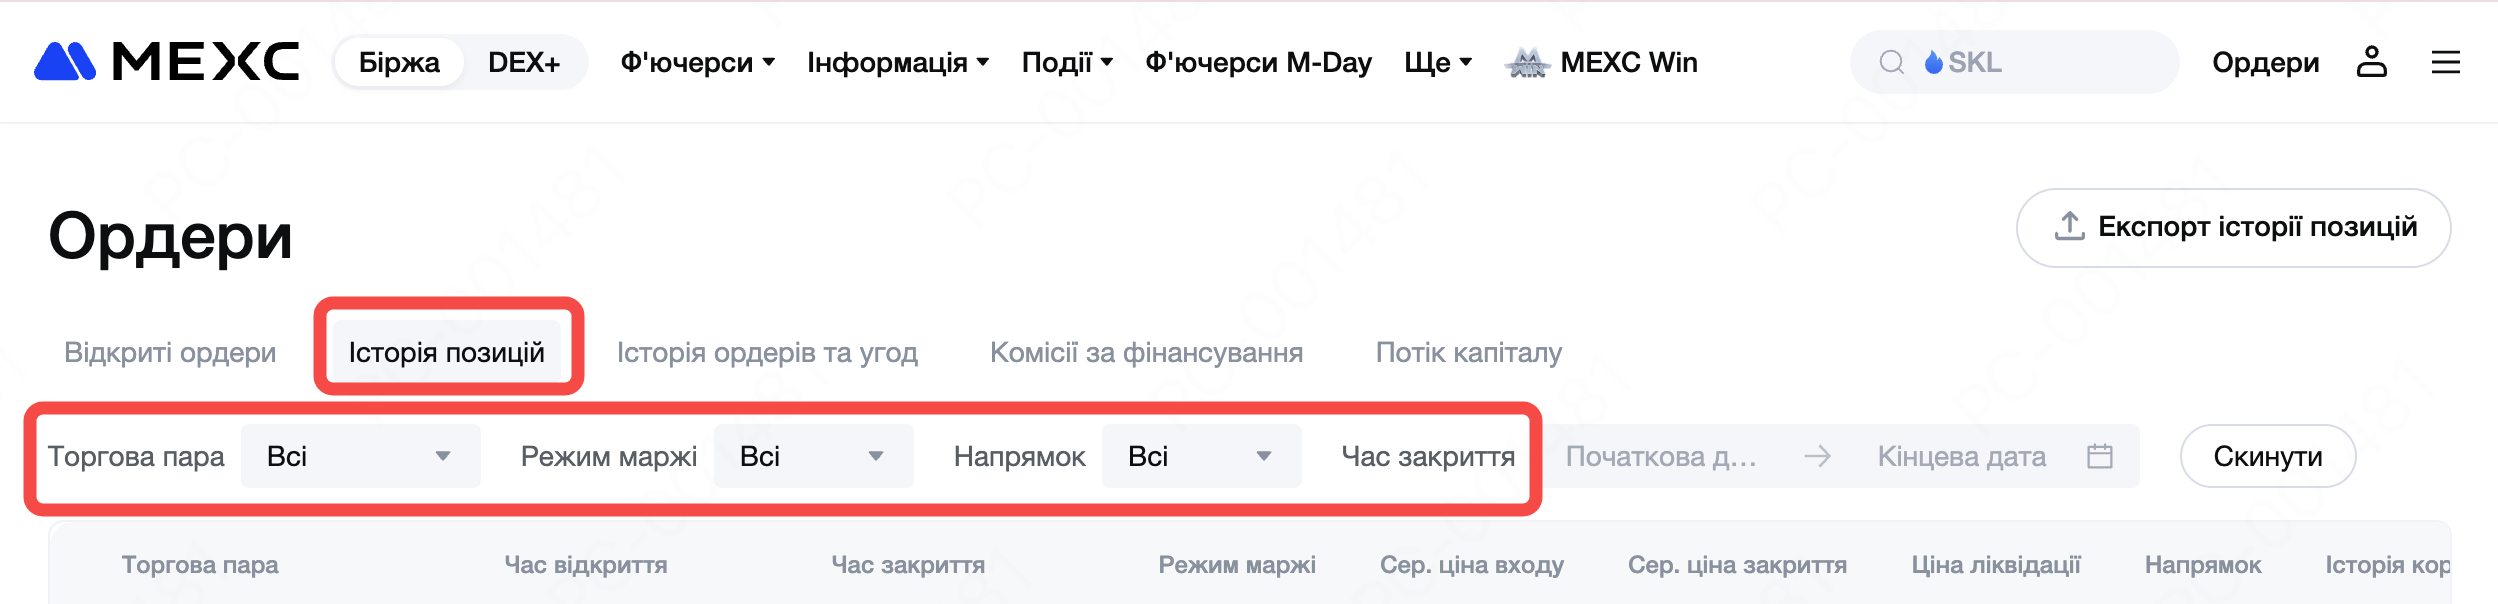Screen dimensions: 2498x604
Task: Expand the Режим маржі dropdown
Action: [813, 456]
